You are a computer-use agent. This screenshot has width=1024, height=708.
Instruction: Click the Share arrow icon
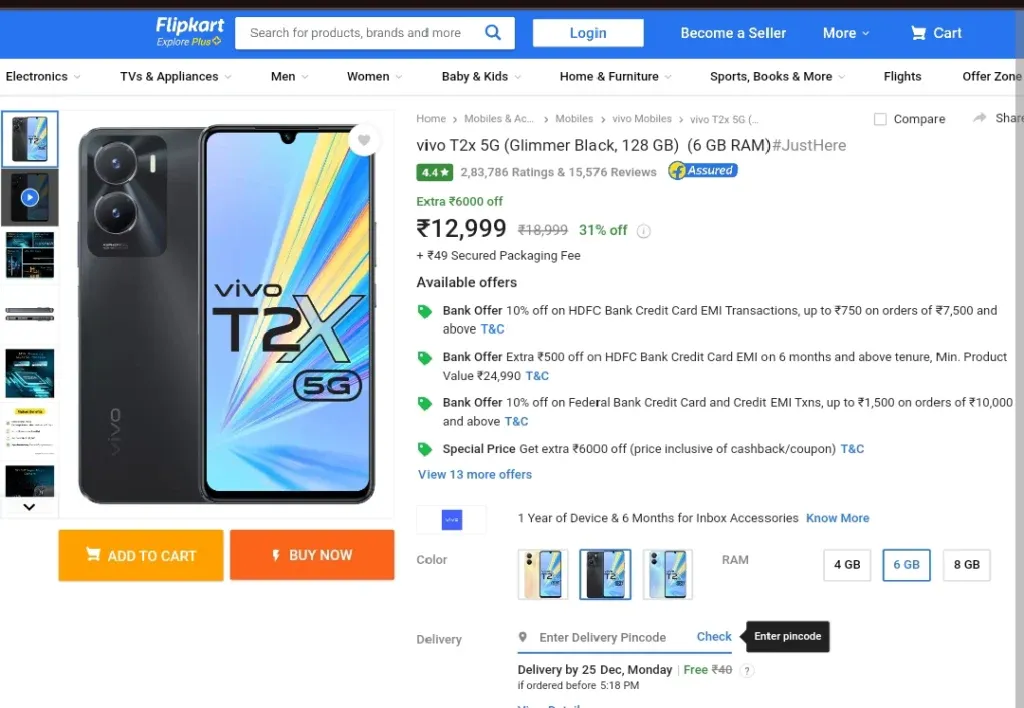[979, 118]
